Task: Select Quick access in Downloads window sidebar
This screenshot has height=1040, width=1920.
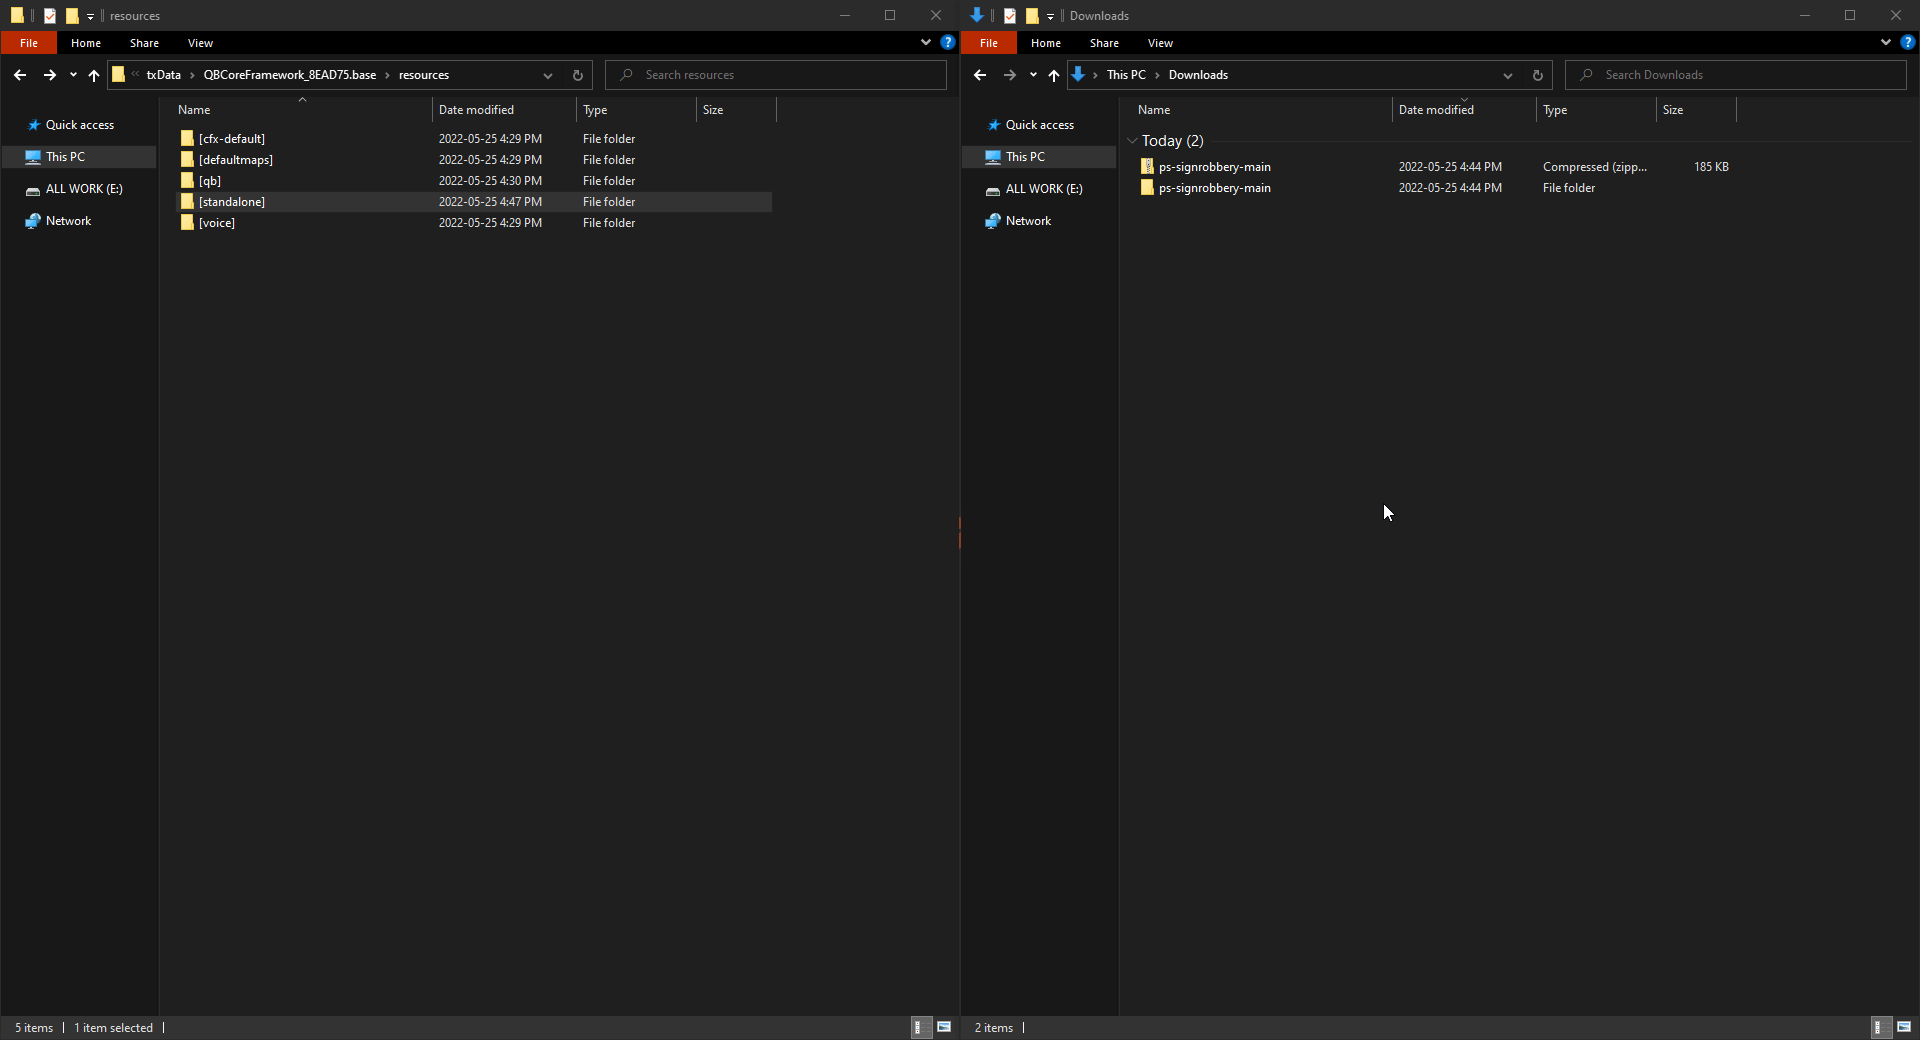Action: pos(1040,125)
